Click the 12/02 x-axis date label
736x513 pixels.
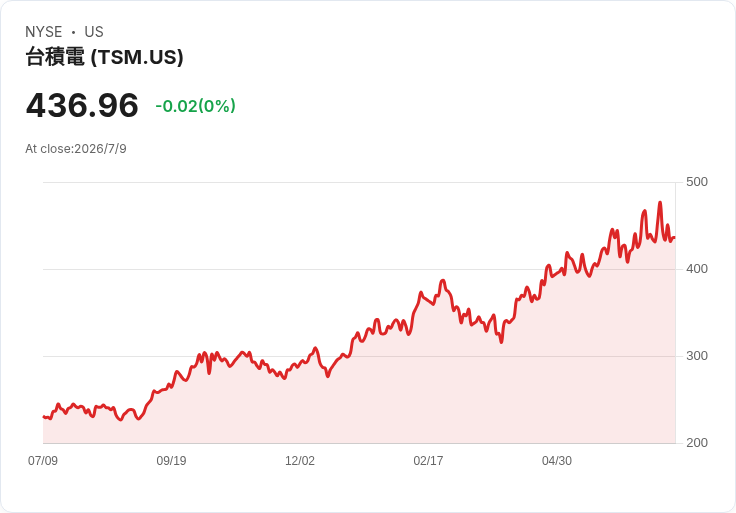tap(299, 461)
